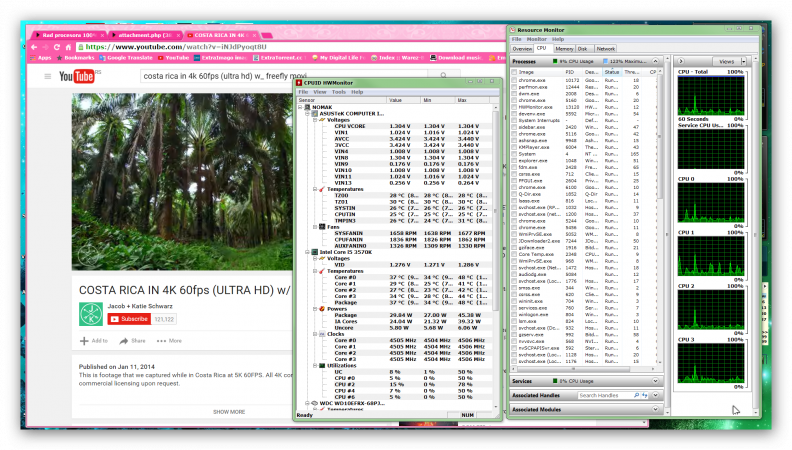Click in the Search Handles field
Viewport: 792px width, 450px height.
click(x=605, y=395)
